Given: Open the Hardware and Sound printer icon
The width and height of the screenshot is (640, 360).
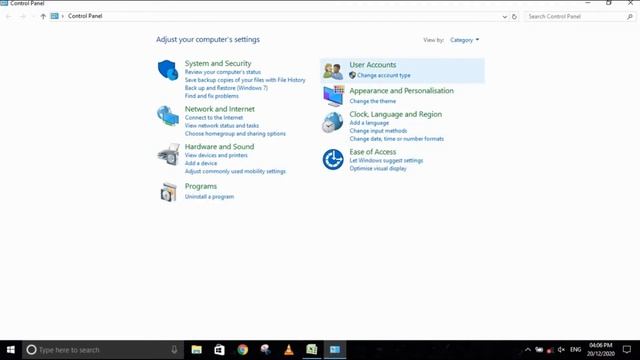Looking at the screenshot, I should [x=168, y=154].
